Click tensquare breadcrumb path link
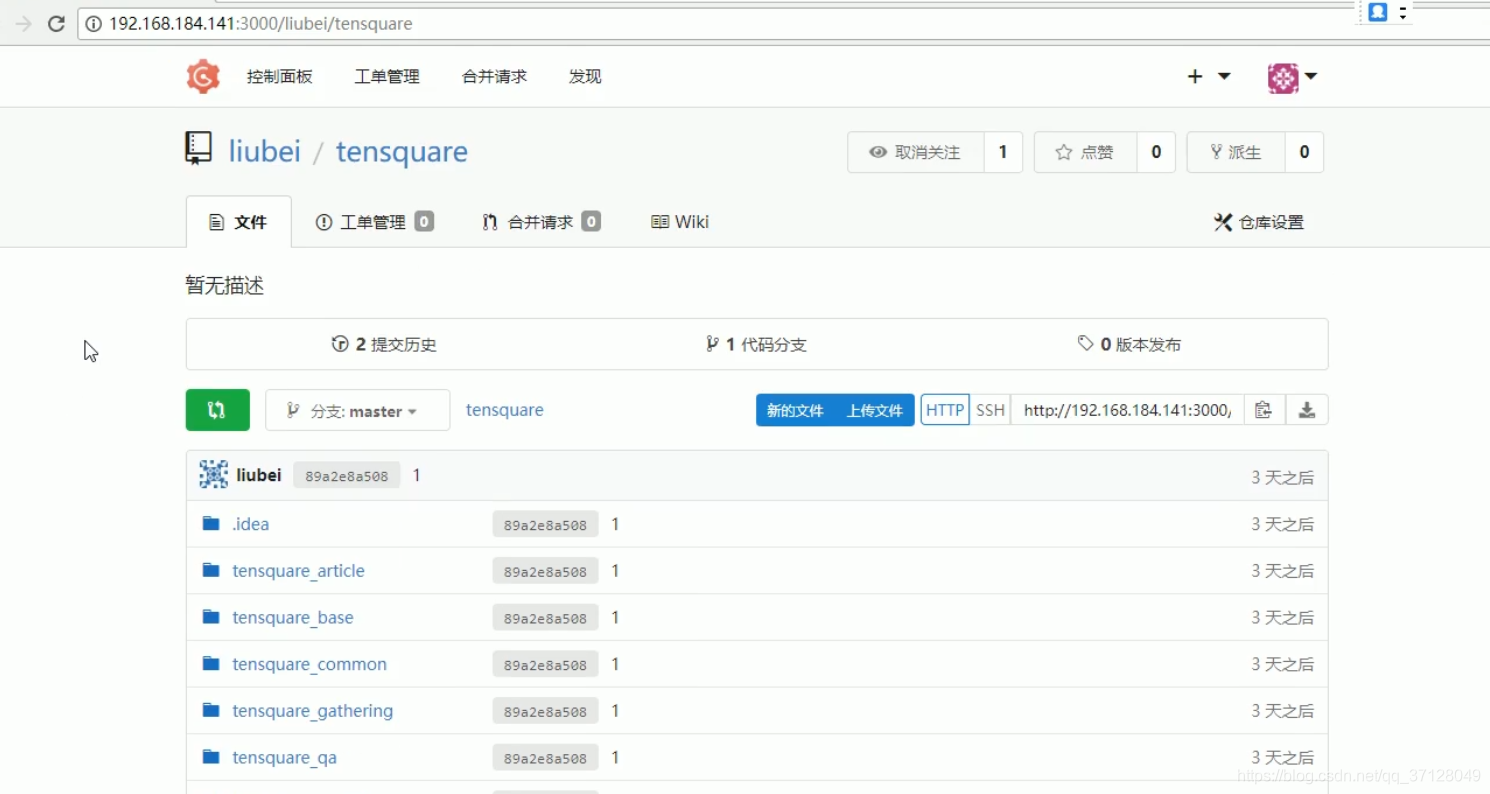The width and height of the screenshot is (1490, 794). point(505,410)
